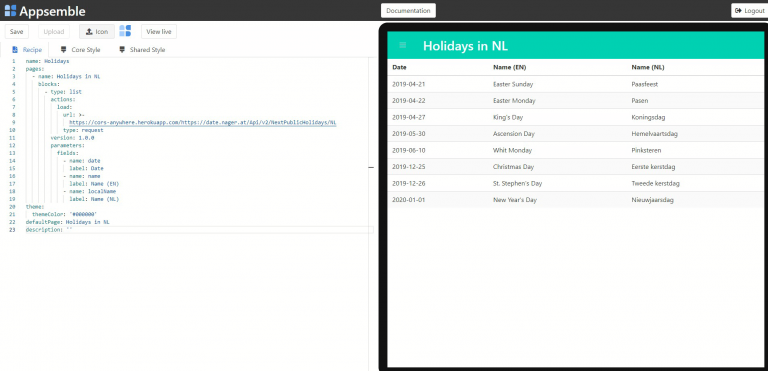This screenshot has height=371, width=768.
Task: Click the version: 1.0.0 code line
Action: pos(72,138)
